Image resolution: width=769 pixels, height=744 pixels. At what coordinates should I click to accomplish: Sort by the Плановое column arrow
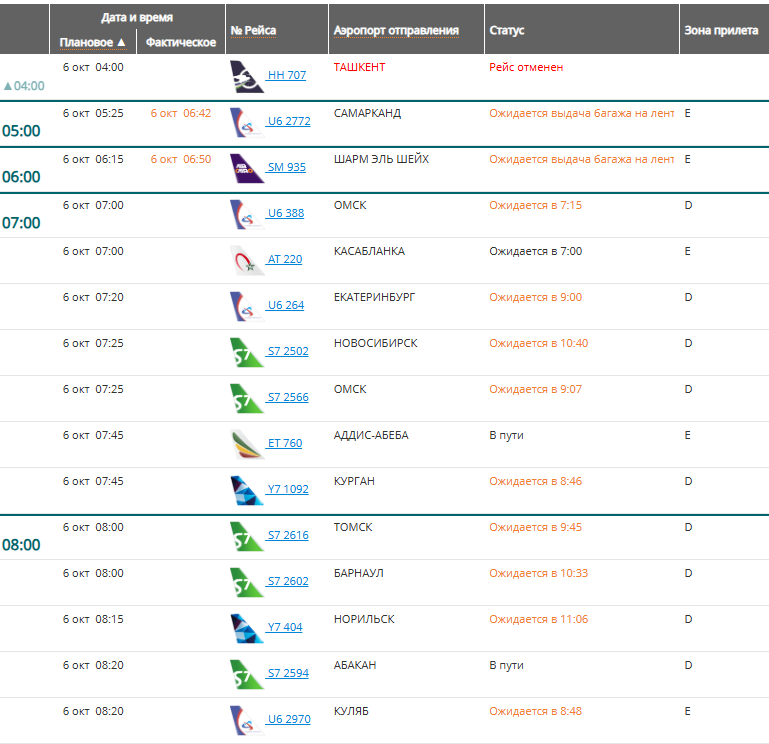click(121, 42)
